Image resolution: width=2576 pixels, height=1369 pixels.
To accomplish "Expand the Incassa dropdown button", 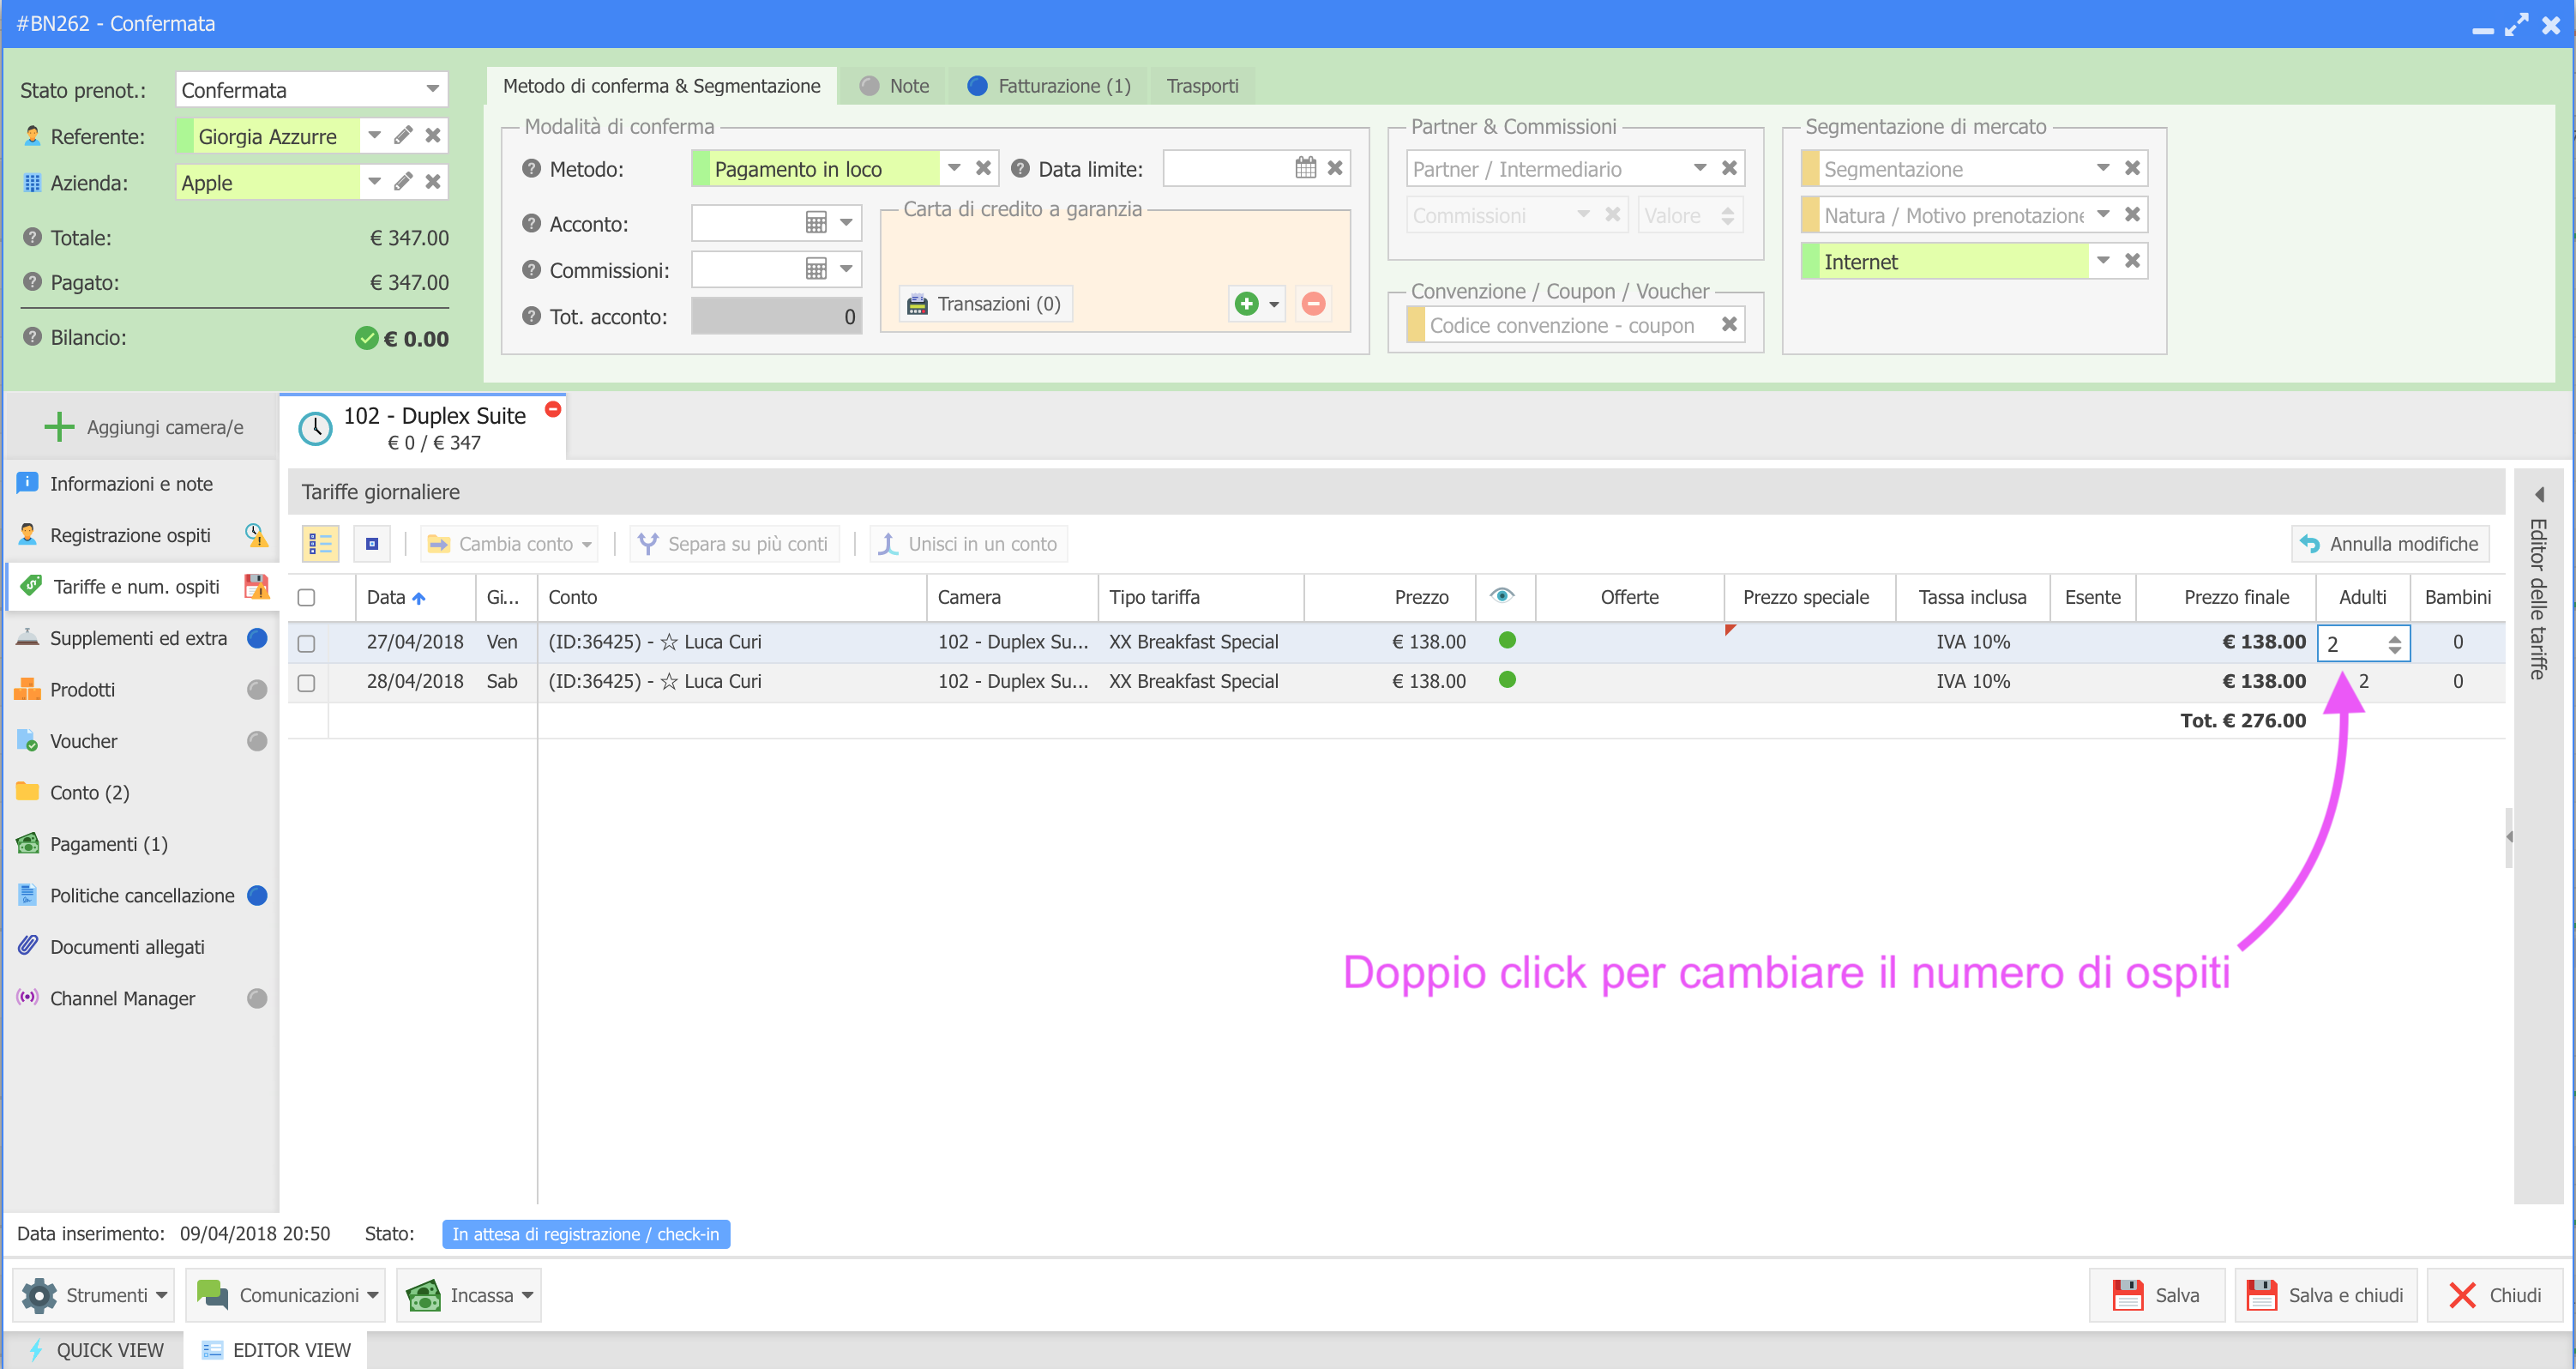I will click(x=469, y=1296).
